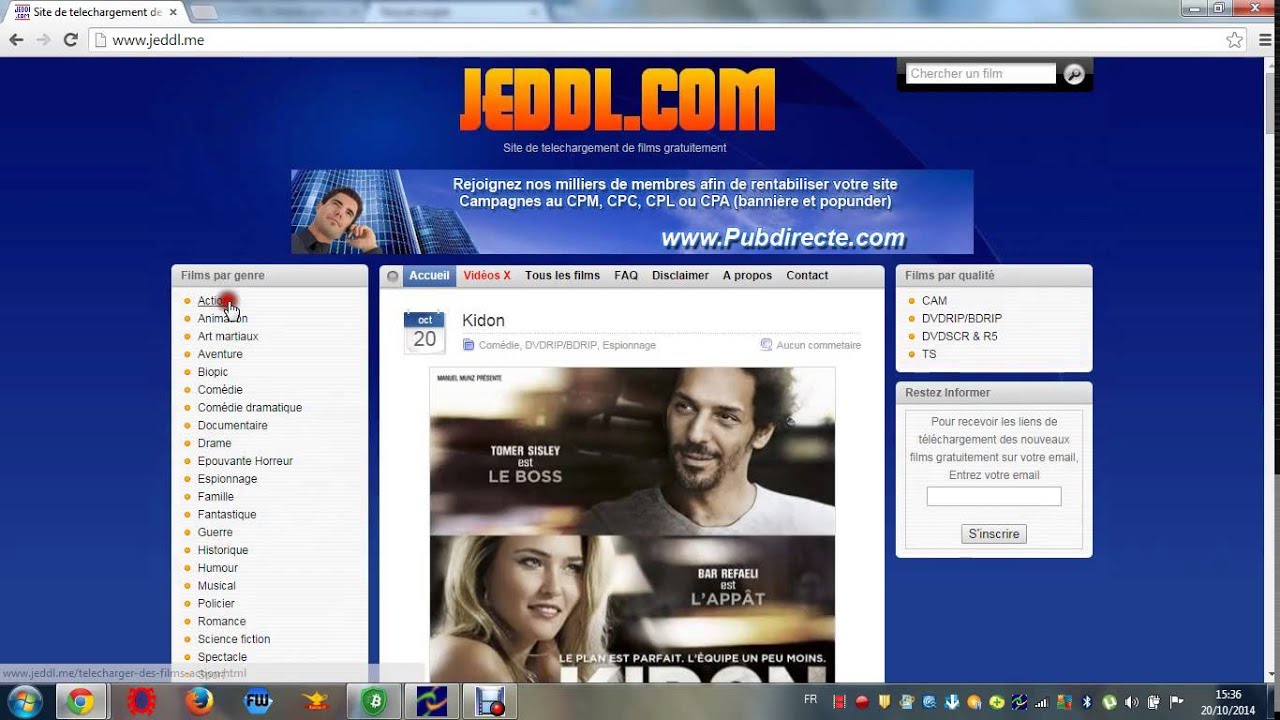Click the volume speaker tray icon
Viewport: 1280px width, 720px height.
[1132, 702]
